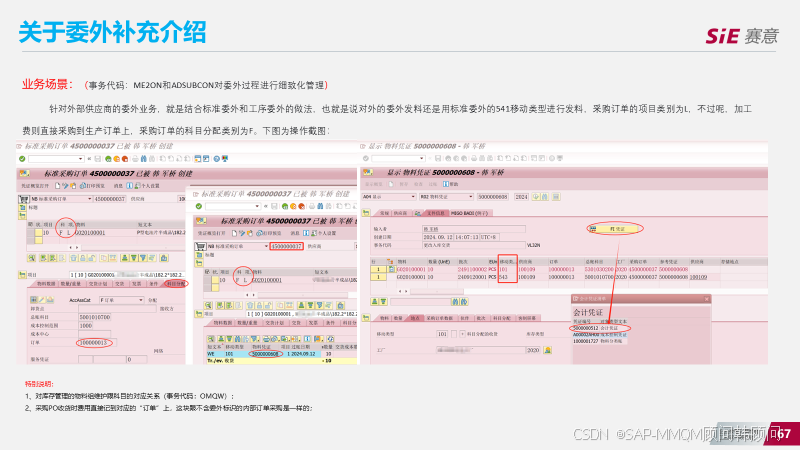Click FI 凭证 button in material document window
This screenshot has height=450, width=800.
(615, 229)
